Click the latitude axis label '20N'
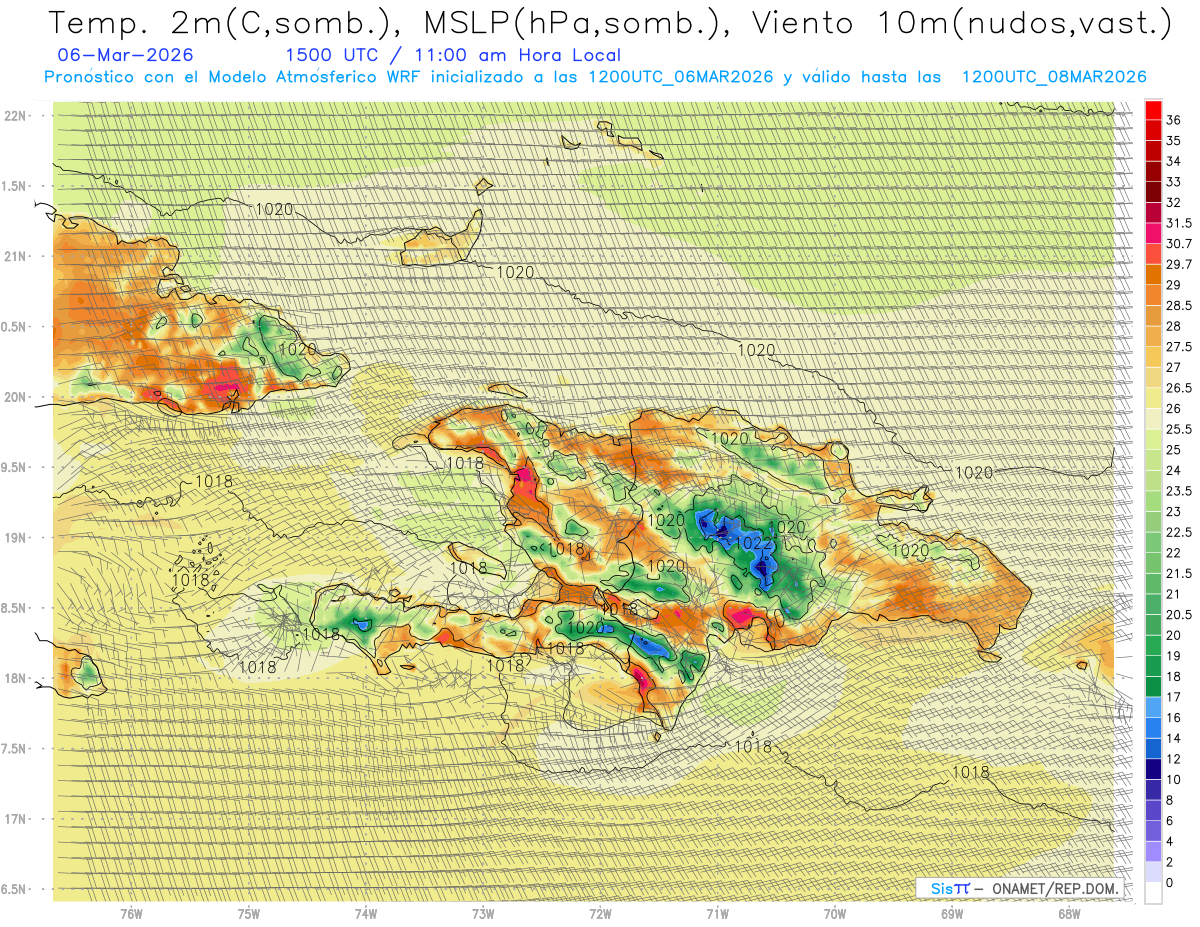Screen dimensions: 1200x927 16,397
